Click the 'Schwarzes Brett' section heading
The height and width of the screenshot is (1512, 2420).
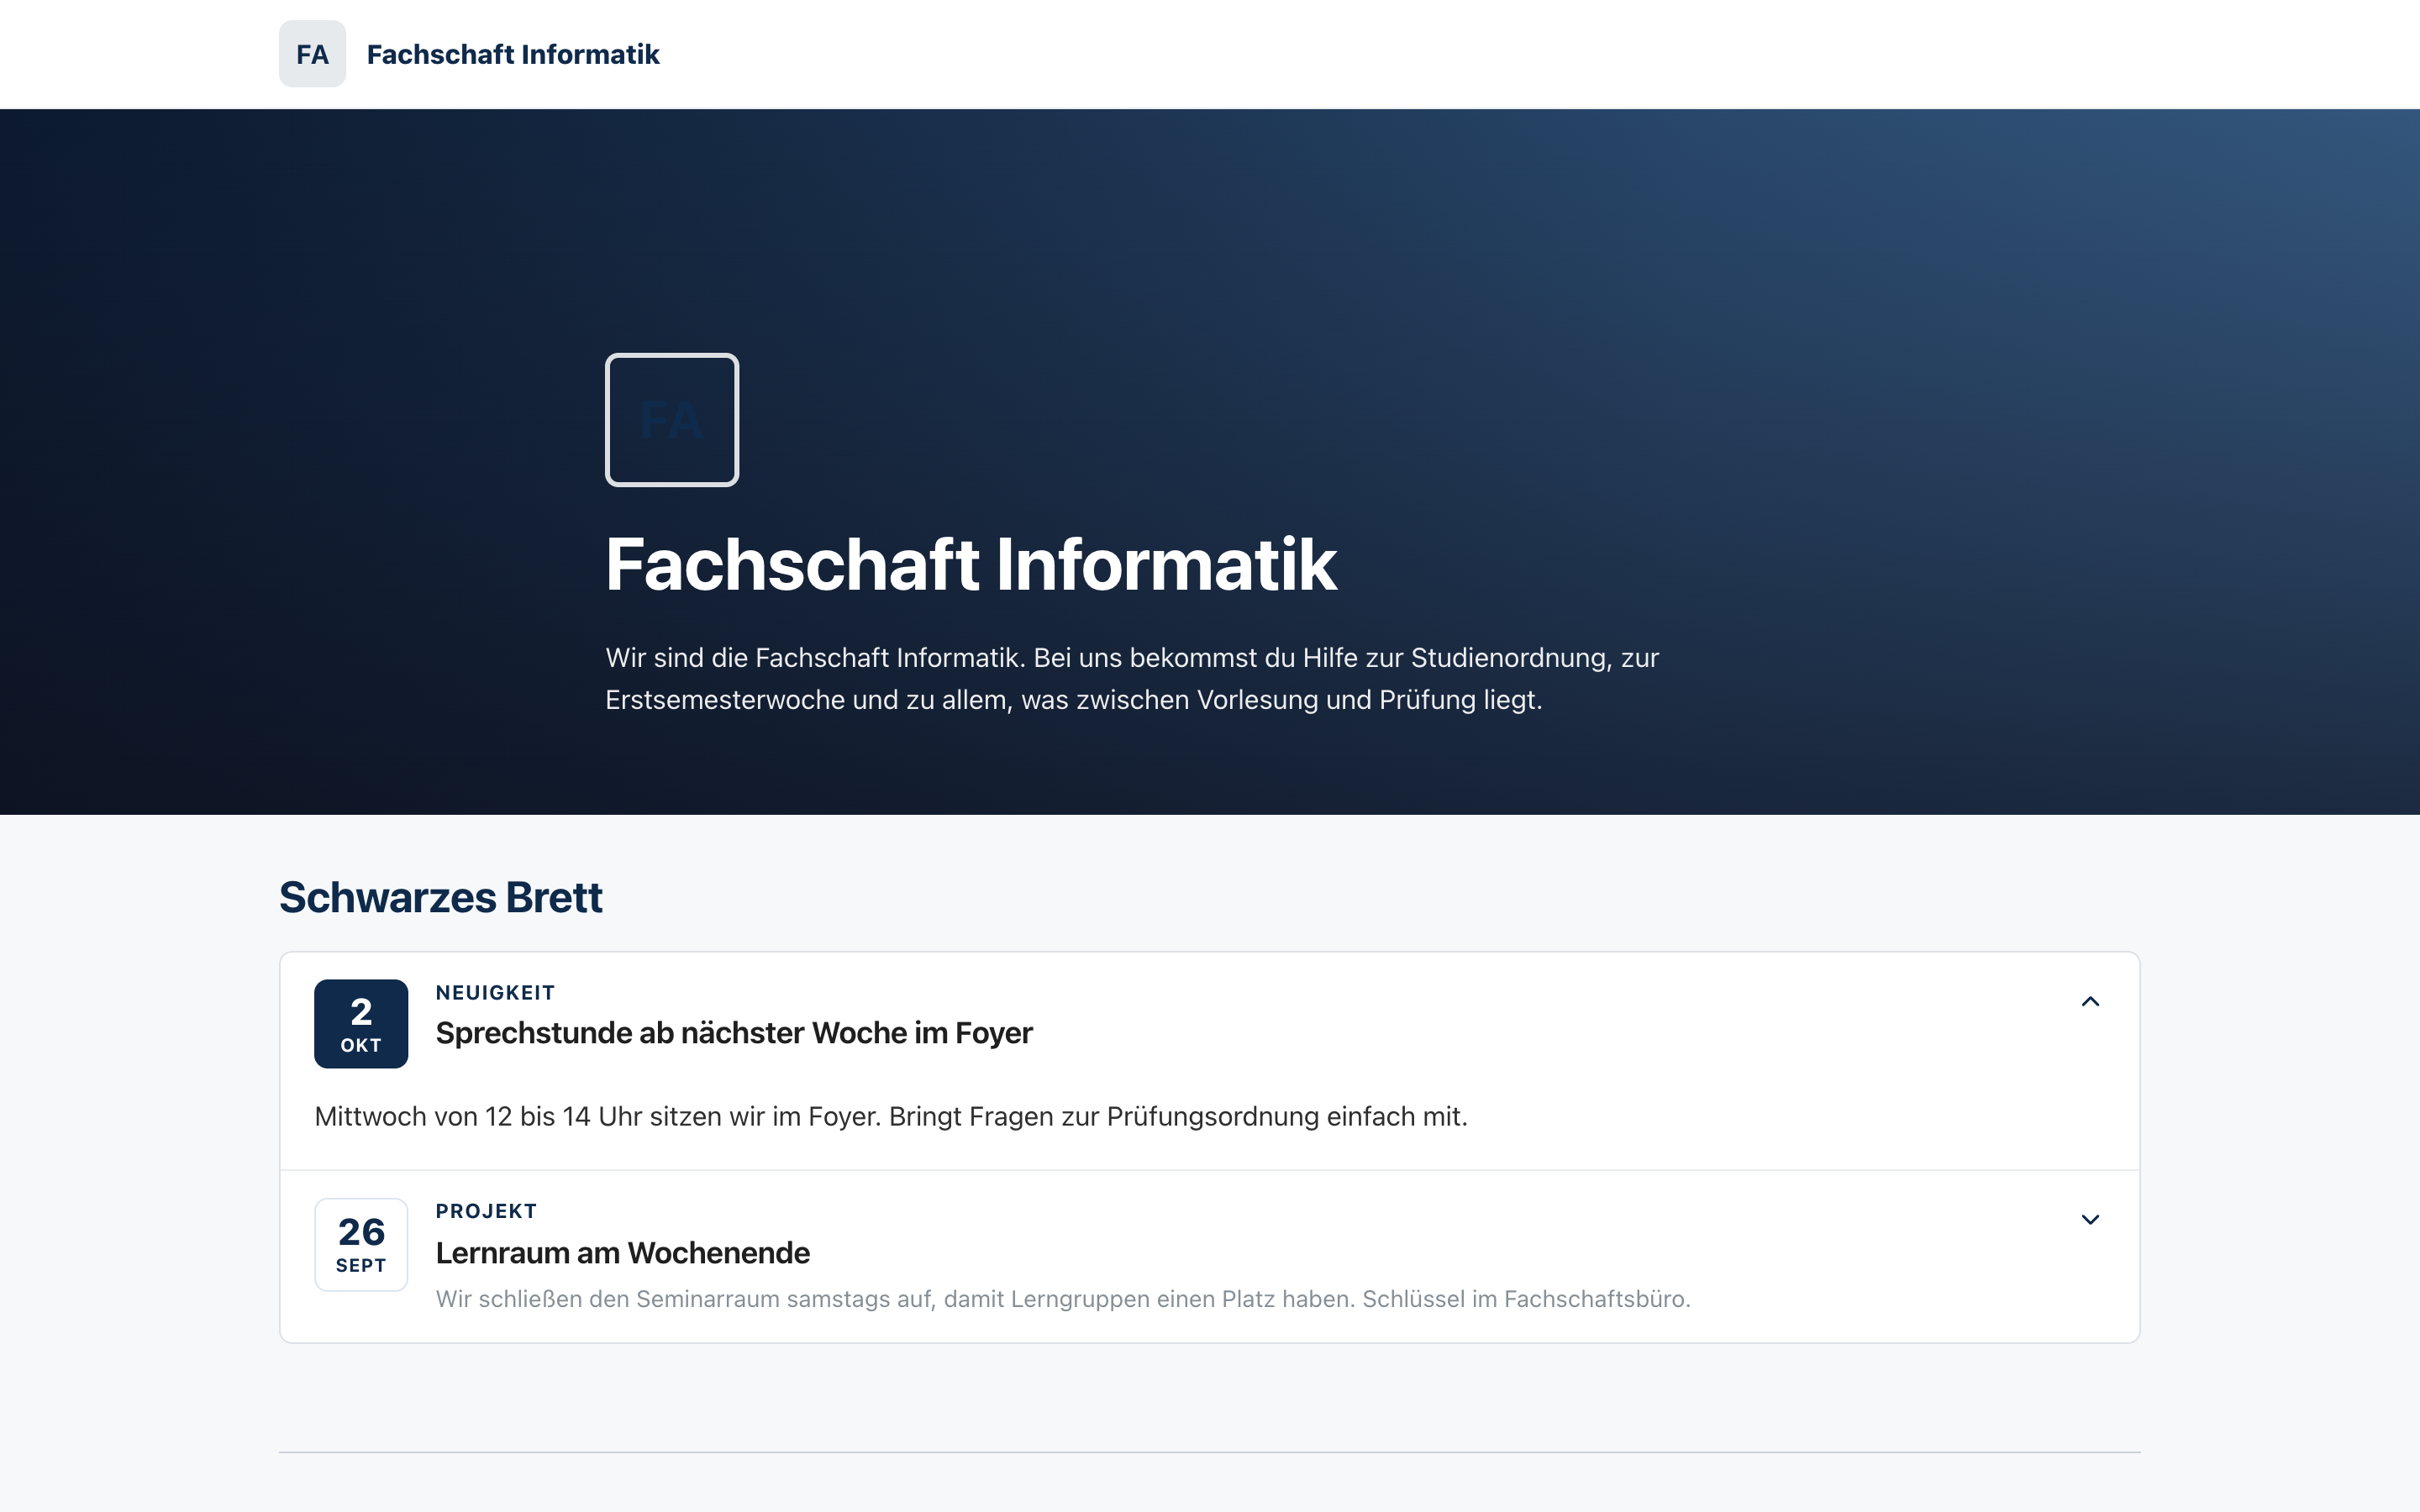tap(441, 897)
